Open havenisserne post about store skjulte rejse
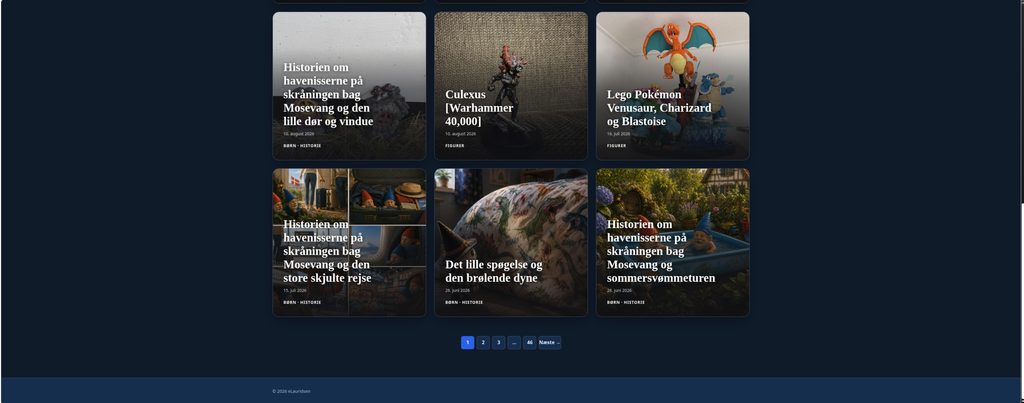Image resolution: width=1024 pixels, height=403 pixels. [x=327, y=251]
